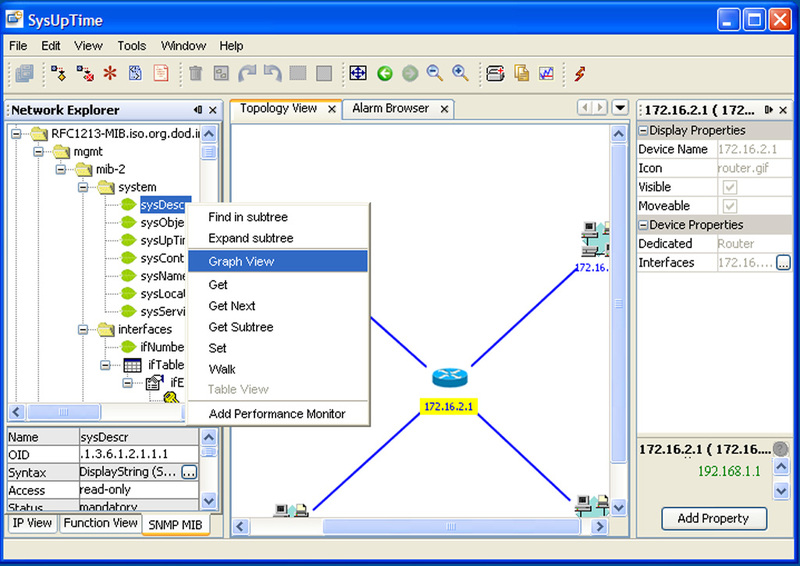
Task: Click the grayed forward arrow icon
Action: point(410,74)
